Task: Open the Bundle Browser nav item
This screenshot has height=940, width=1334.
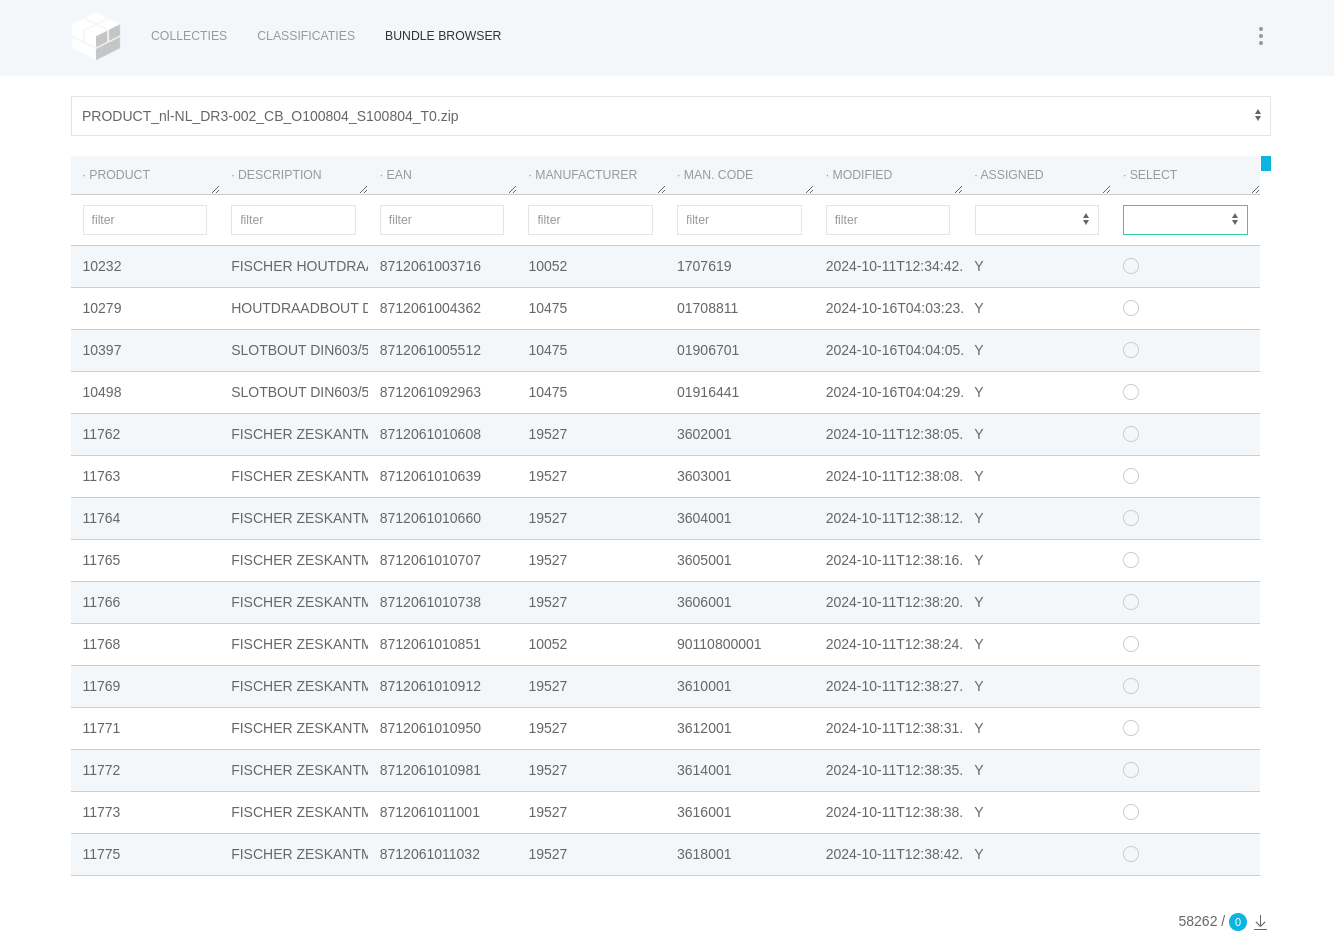Action: (443, 36)
